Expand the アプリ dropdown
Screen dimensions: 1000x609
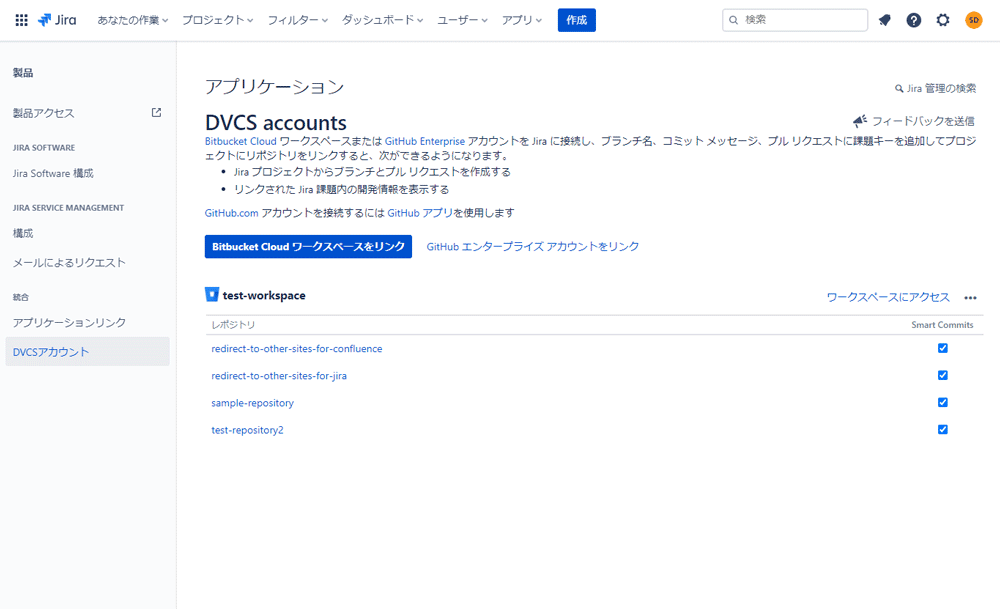tap(522, 20)
